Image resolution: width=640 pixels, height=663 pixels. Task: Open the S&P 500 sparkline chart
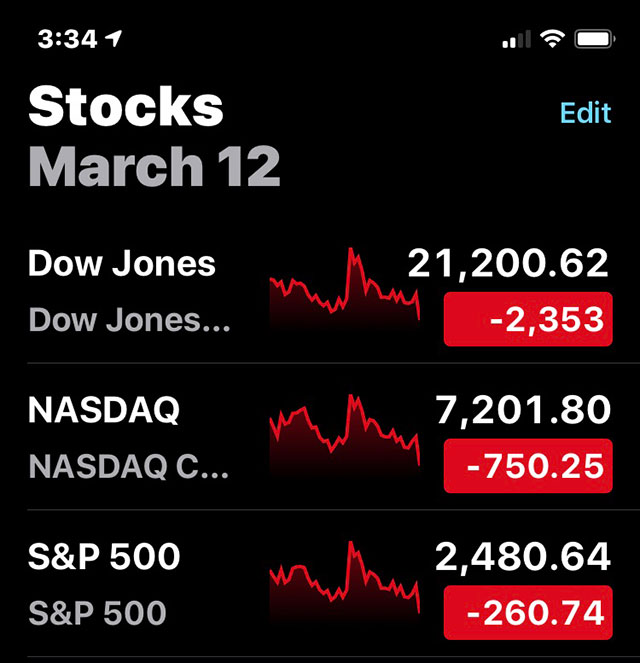point(345,581)
